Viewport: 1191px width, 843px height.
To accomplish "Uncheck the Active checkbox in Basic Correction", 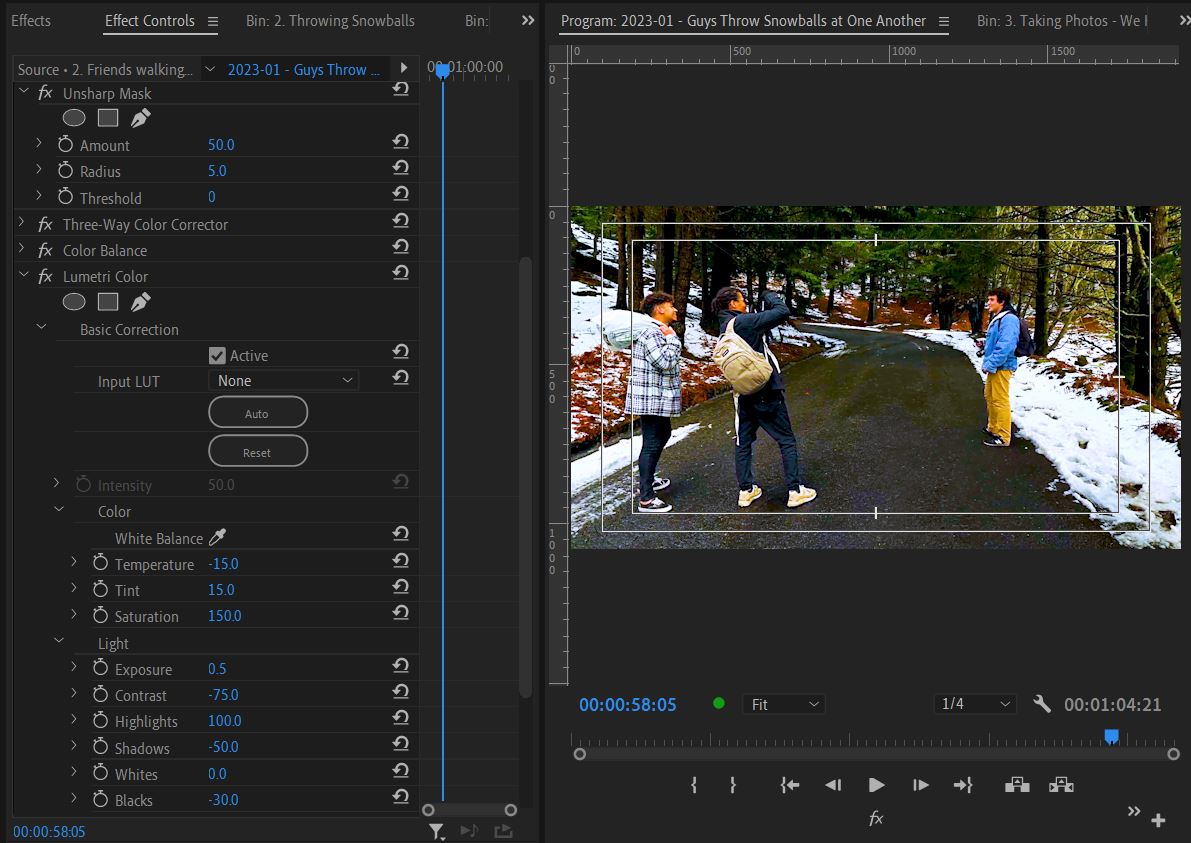I will [217, 355].
